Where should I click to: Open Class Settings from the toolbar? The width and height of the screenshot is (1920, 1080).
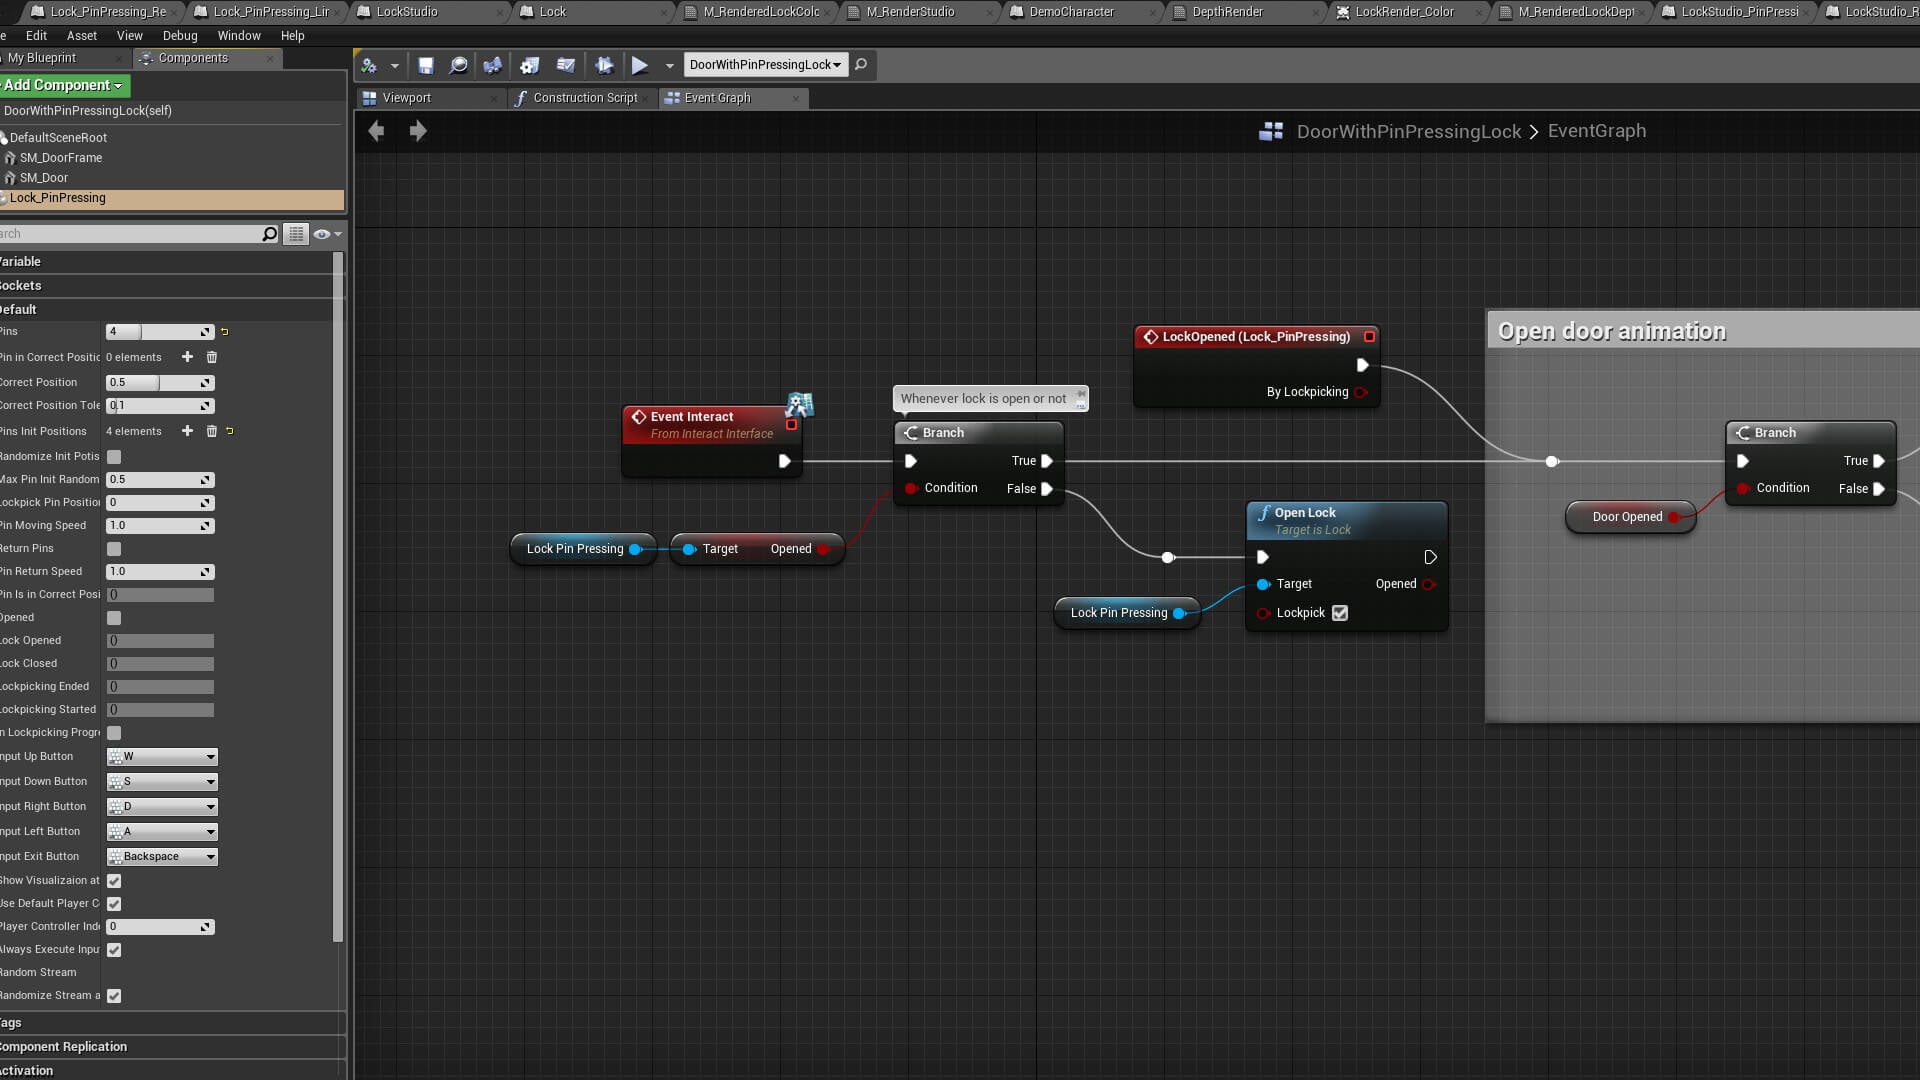pos(530,65)
